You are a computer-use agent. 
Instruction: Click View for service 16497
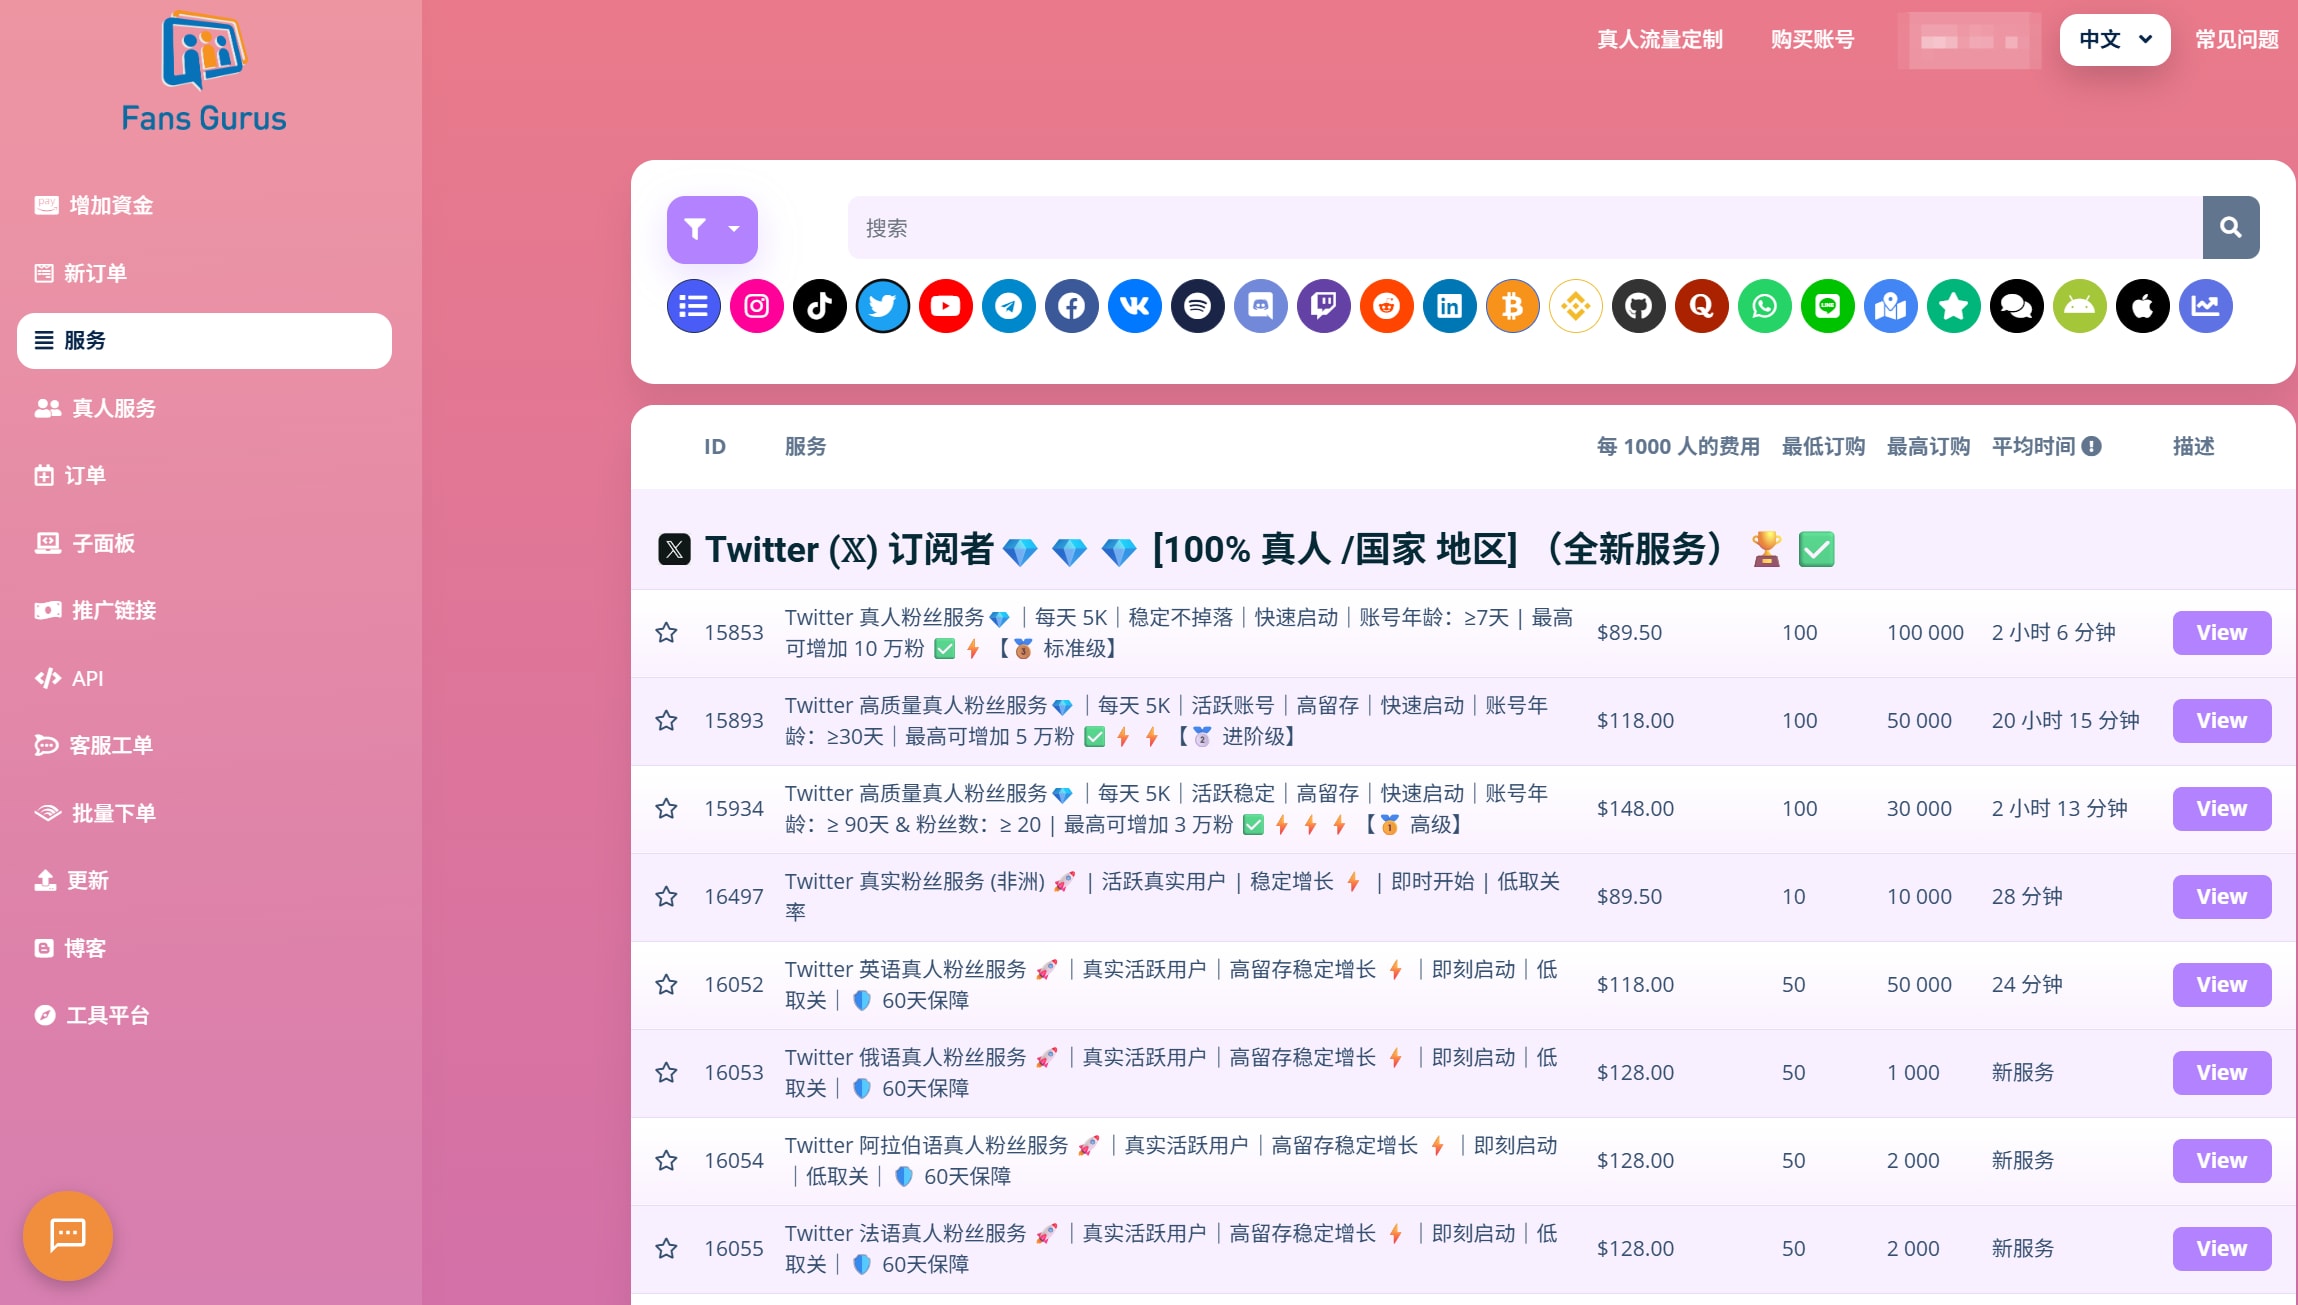click(x=2221, y=897)
